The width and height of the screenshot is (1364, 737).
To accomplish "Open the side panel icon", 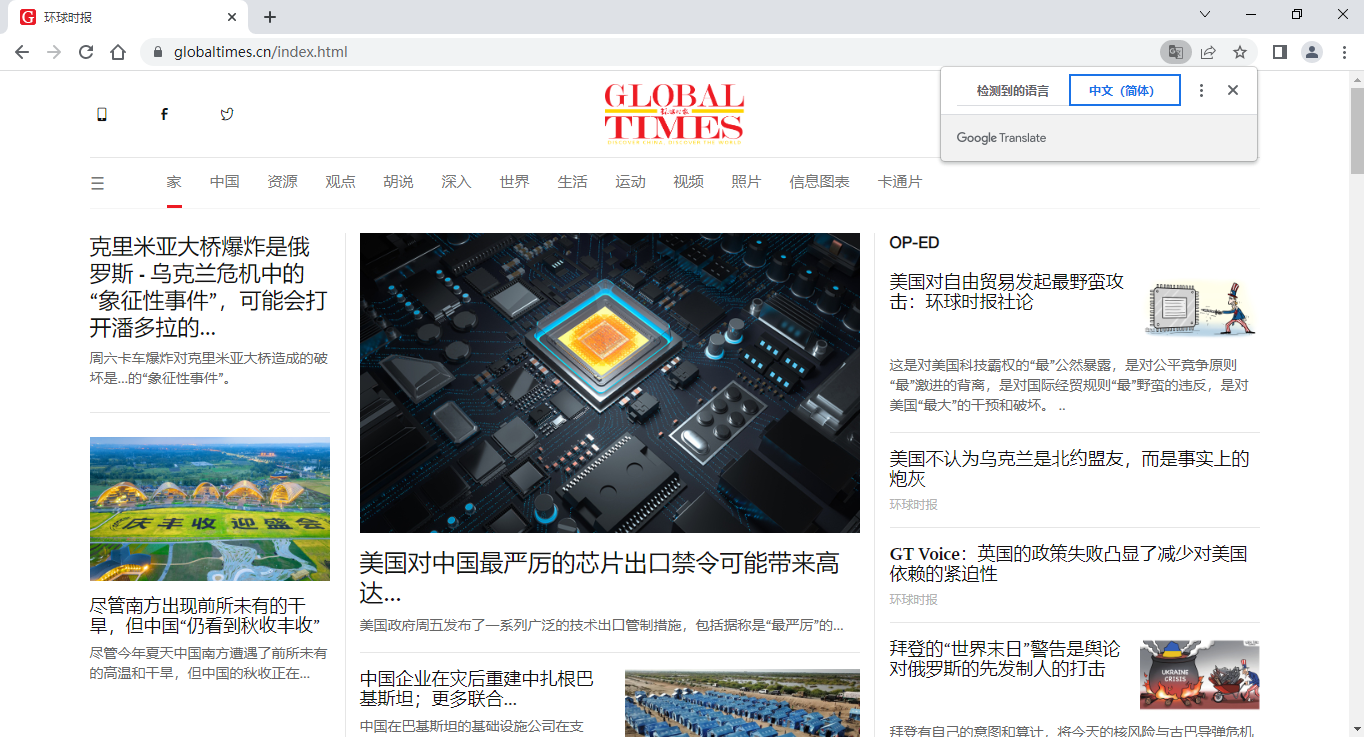I will pyautogui.click(x=1280, y=52).
